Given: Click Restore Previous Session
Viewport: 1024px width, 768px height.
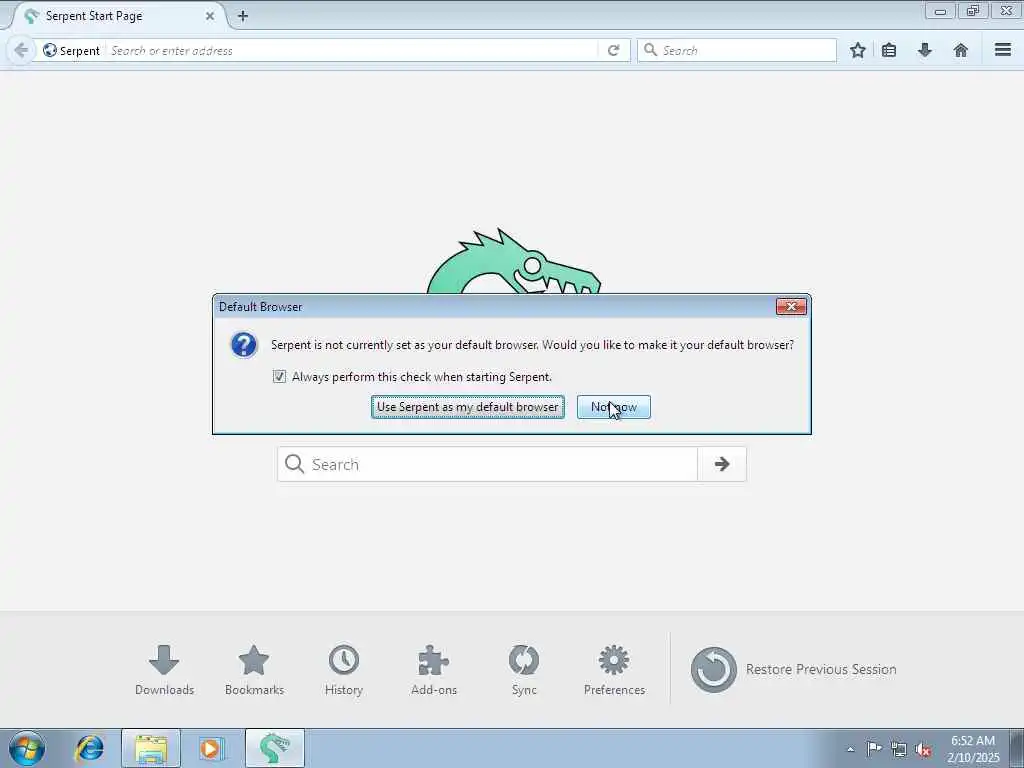Looking at the screenshot, I should point(793,669).
